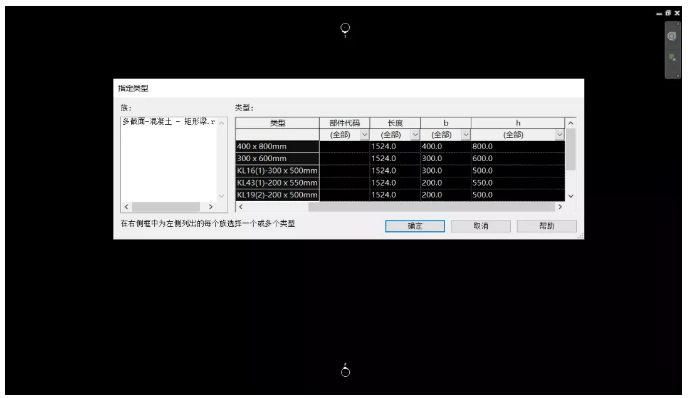688x398 pixels.
Task: Close the view window
Action: click(677, 13)
